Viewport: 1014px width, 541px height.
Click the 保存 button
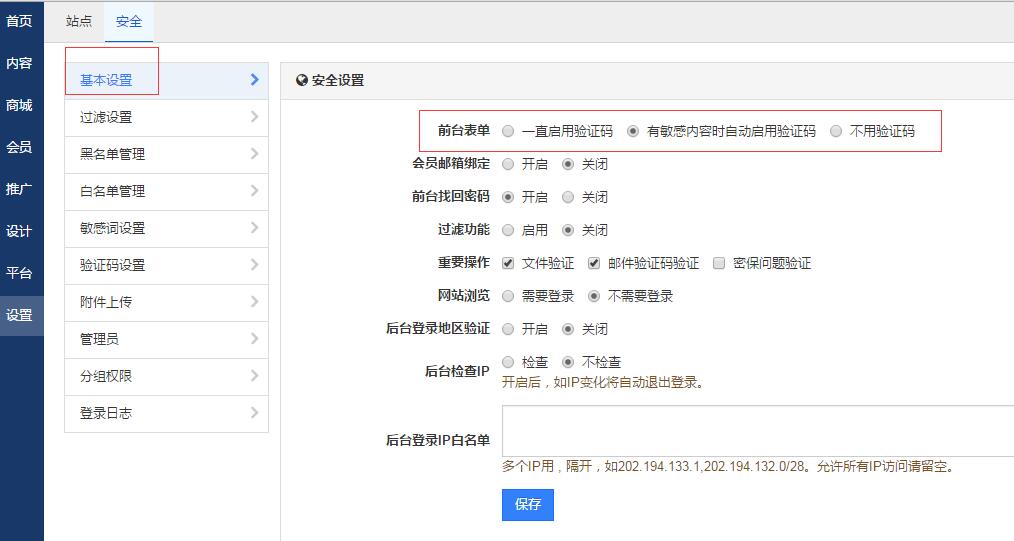pos(528,505)
